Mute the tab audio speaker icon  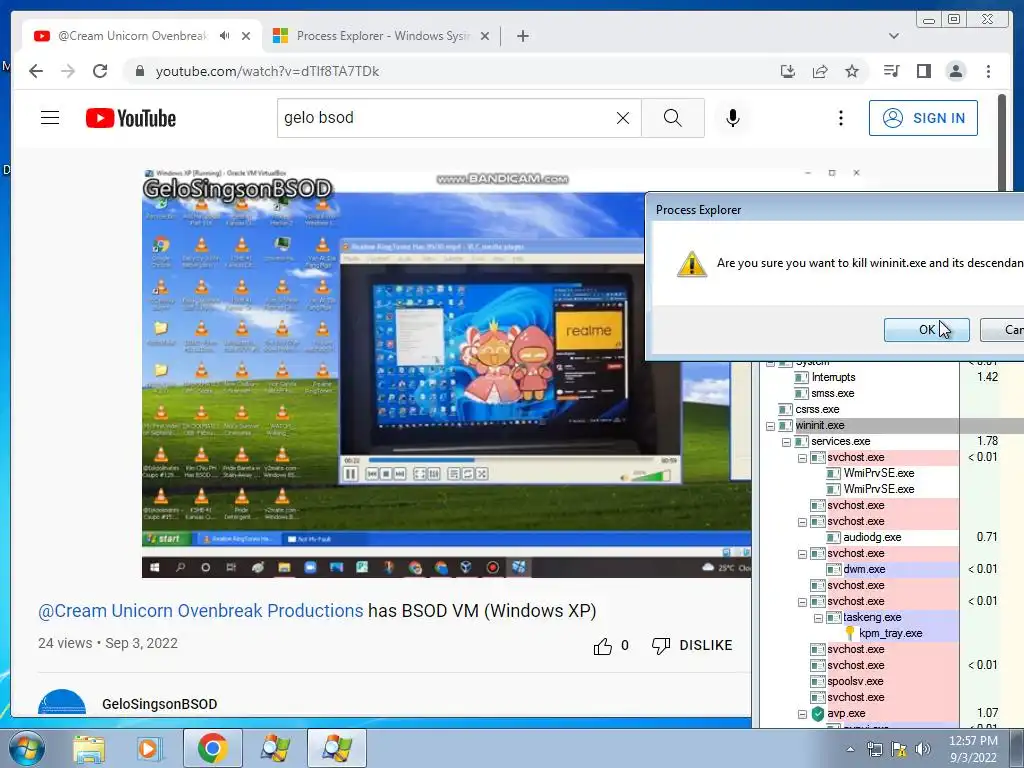pyautogui.click(x=225, y=36)
